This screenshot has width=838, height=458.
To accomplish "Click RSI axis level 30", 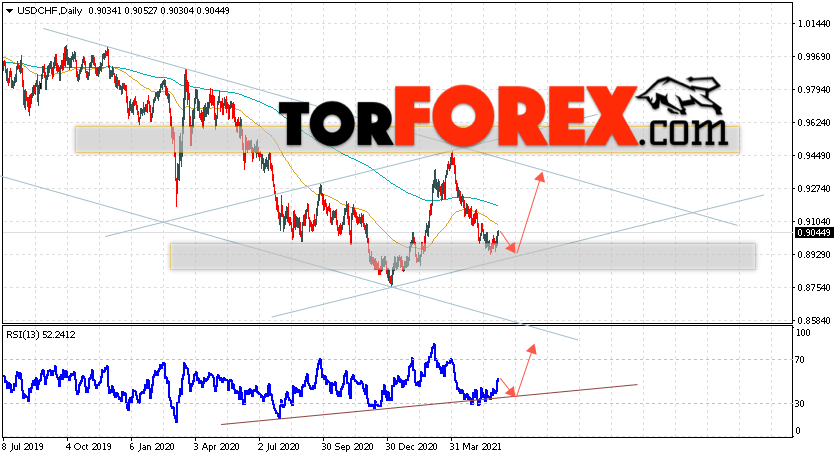I will click(800, 403).
